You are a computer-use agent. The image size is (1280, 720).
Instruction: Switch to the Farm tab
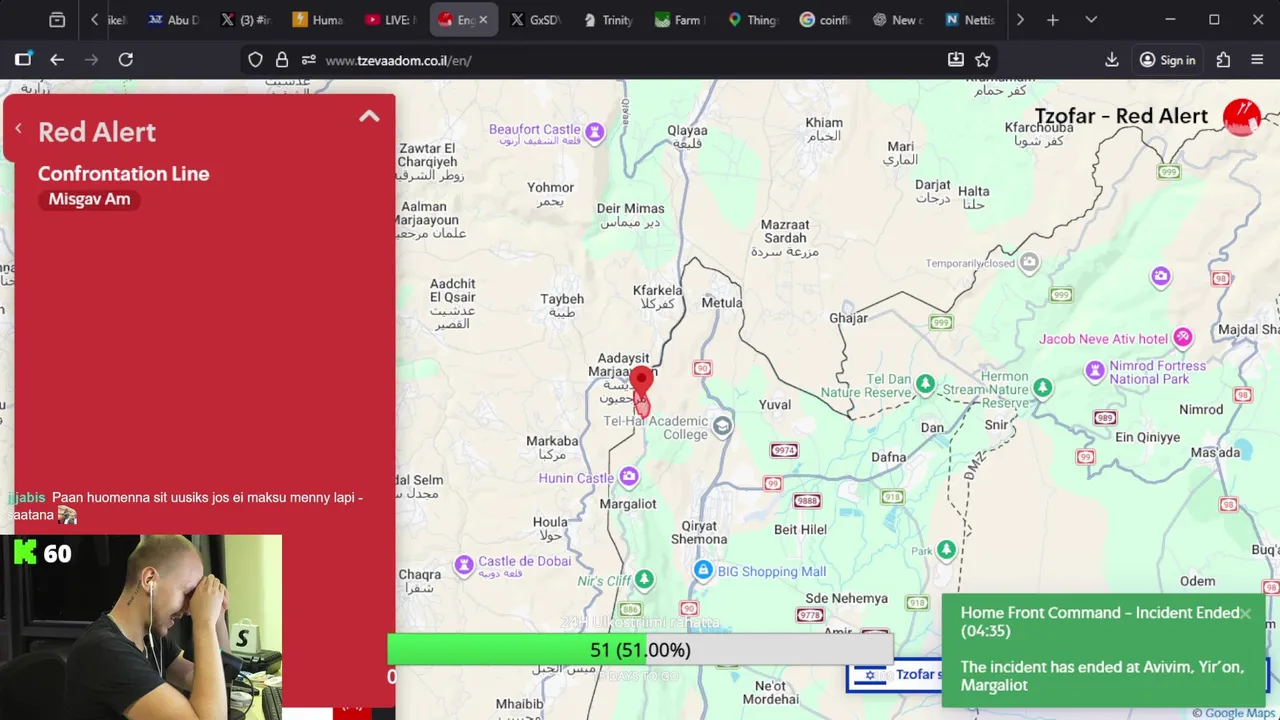(x=680, y=20)
